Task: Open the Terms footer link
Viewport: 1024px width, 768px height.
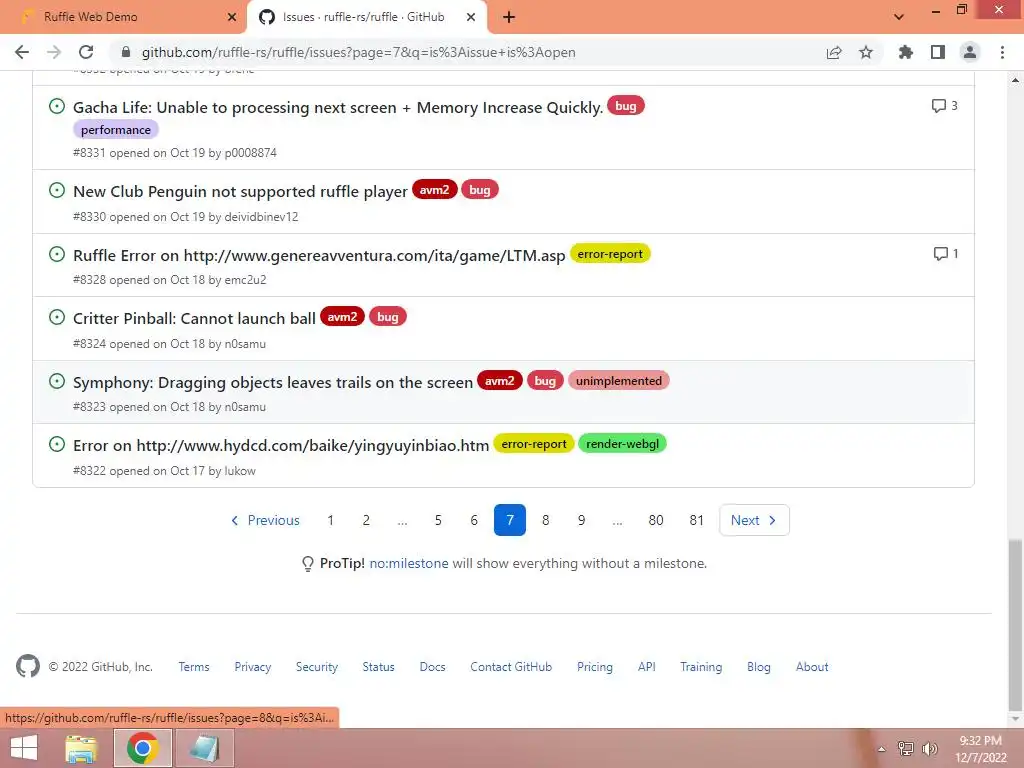Action: pos(194,667)
